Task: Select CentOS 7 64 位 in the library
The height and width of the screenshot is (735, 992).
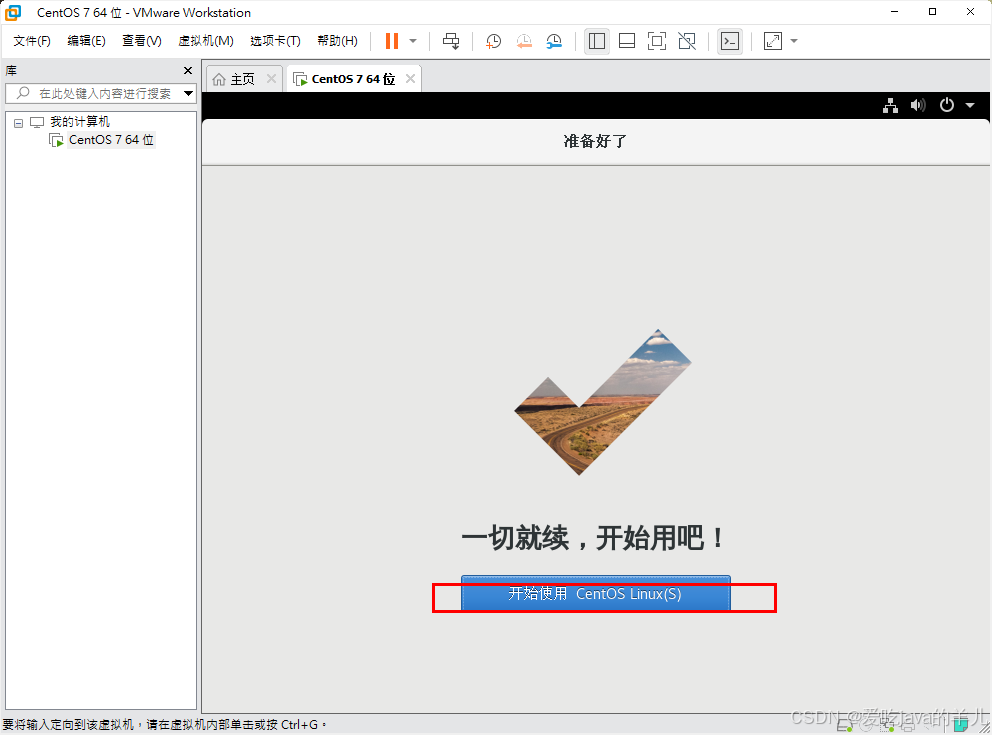Action: [x=111, y=140]
